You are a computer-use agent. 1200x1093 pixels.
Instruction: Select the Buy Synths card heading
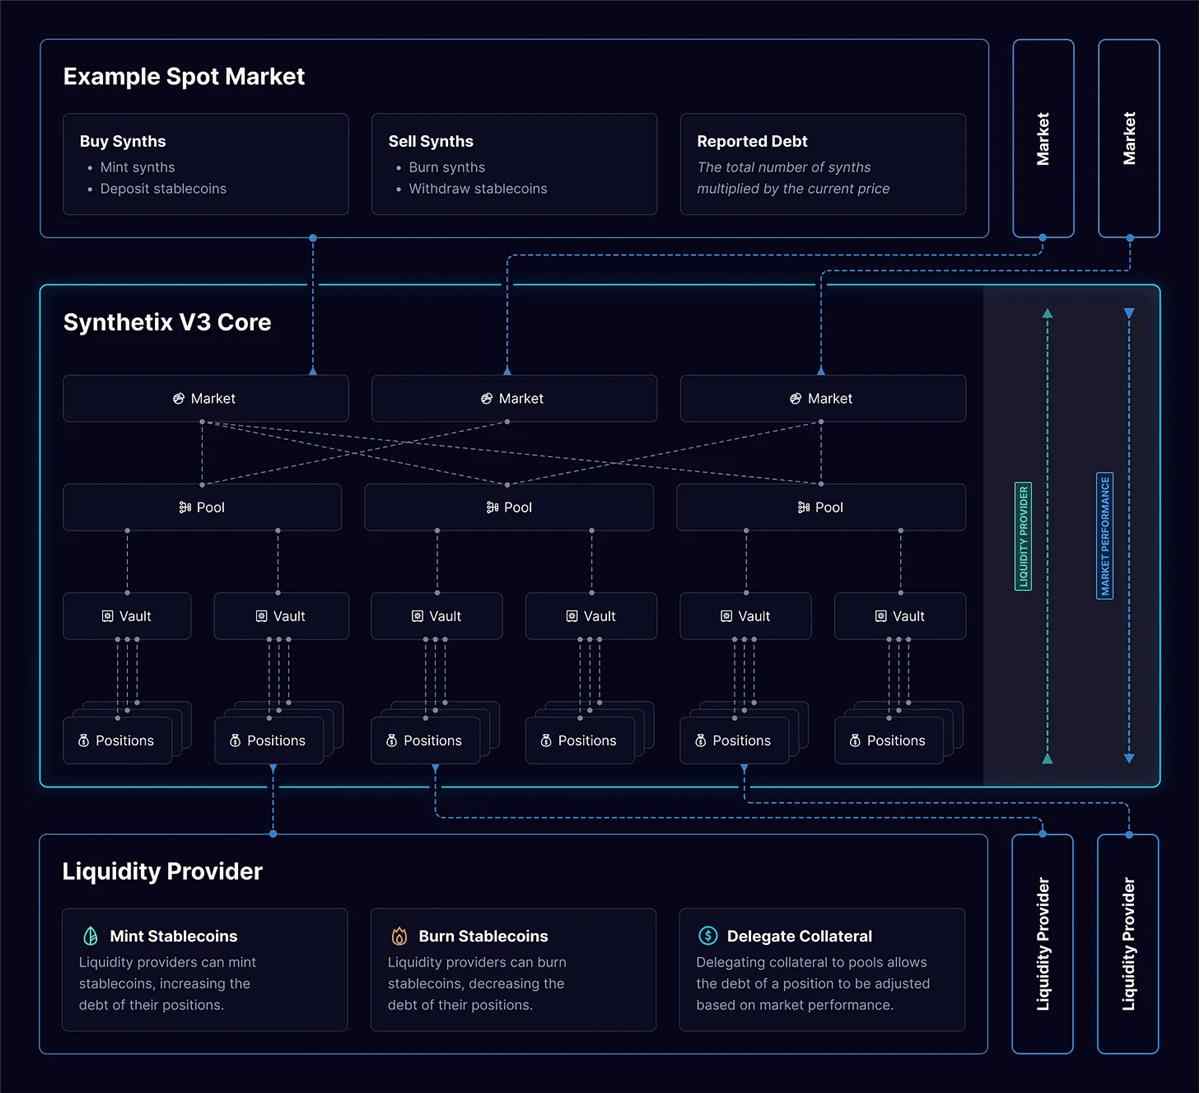[x=123, y=141]
